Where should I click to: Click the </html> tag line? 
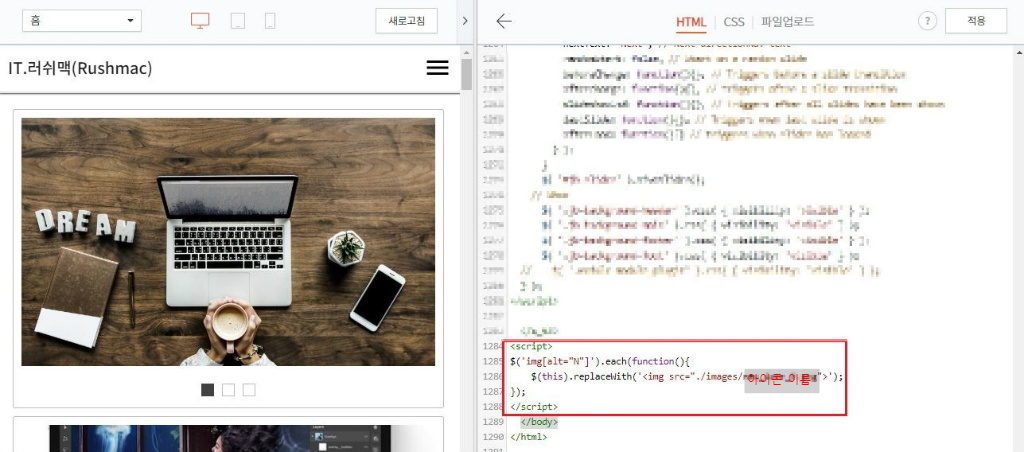click(528, 437)
